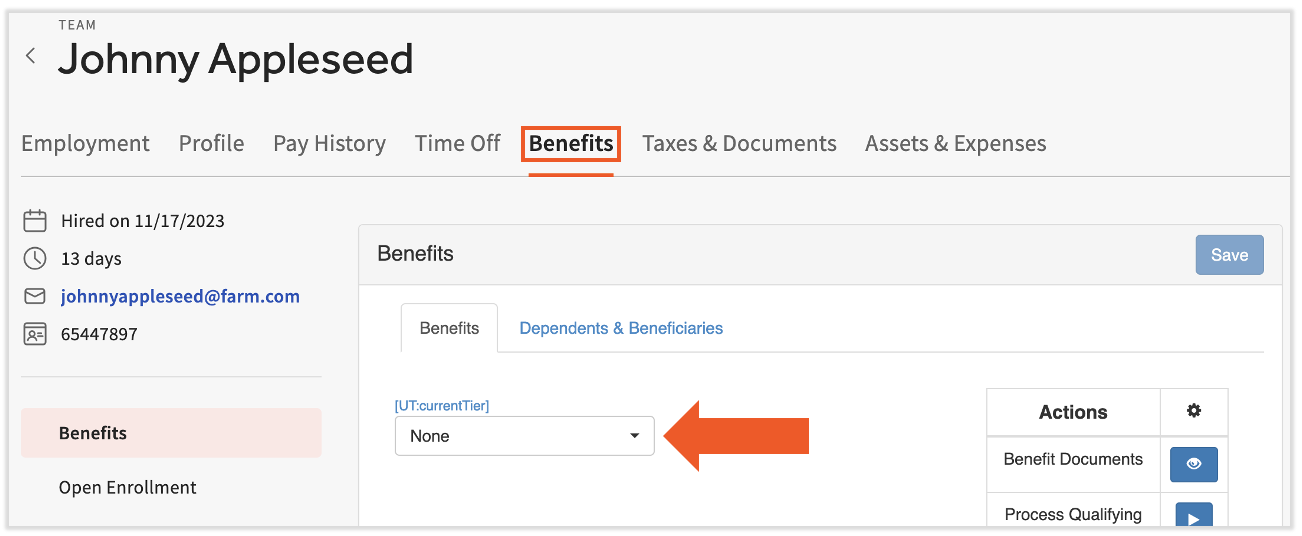Click the johnnyappleseed@farm.com email link

(180, 297)
